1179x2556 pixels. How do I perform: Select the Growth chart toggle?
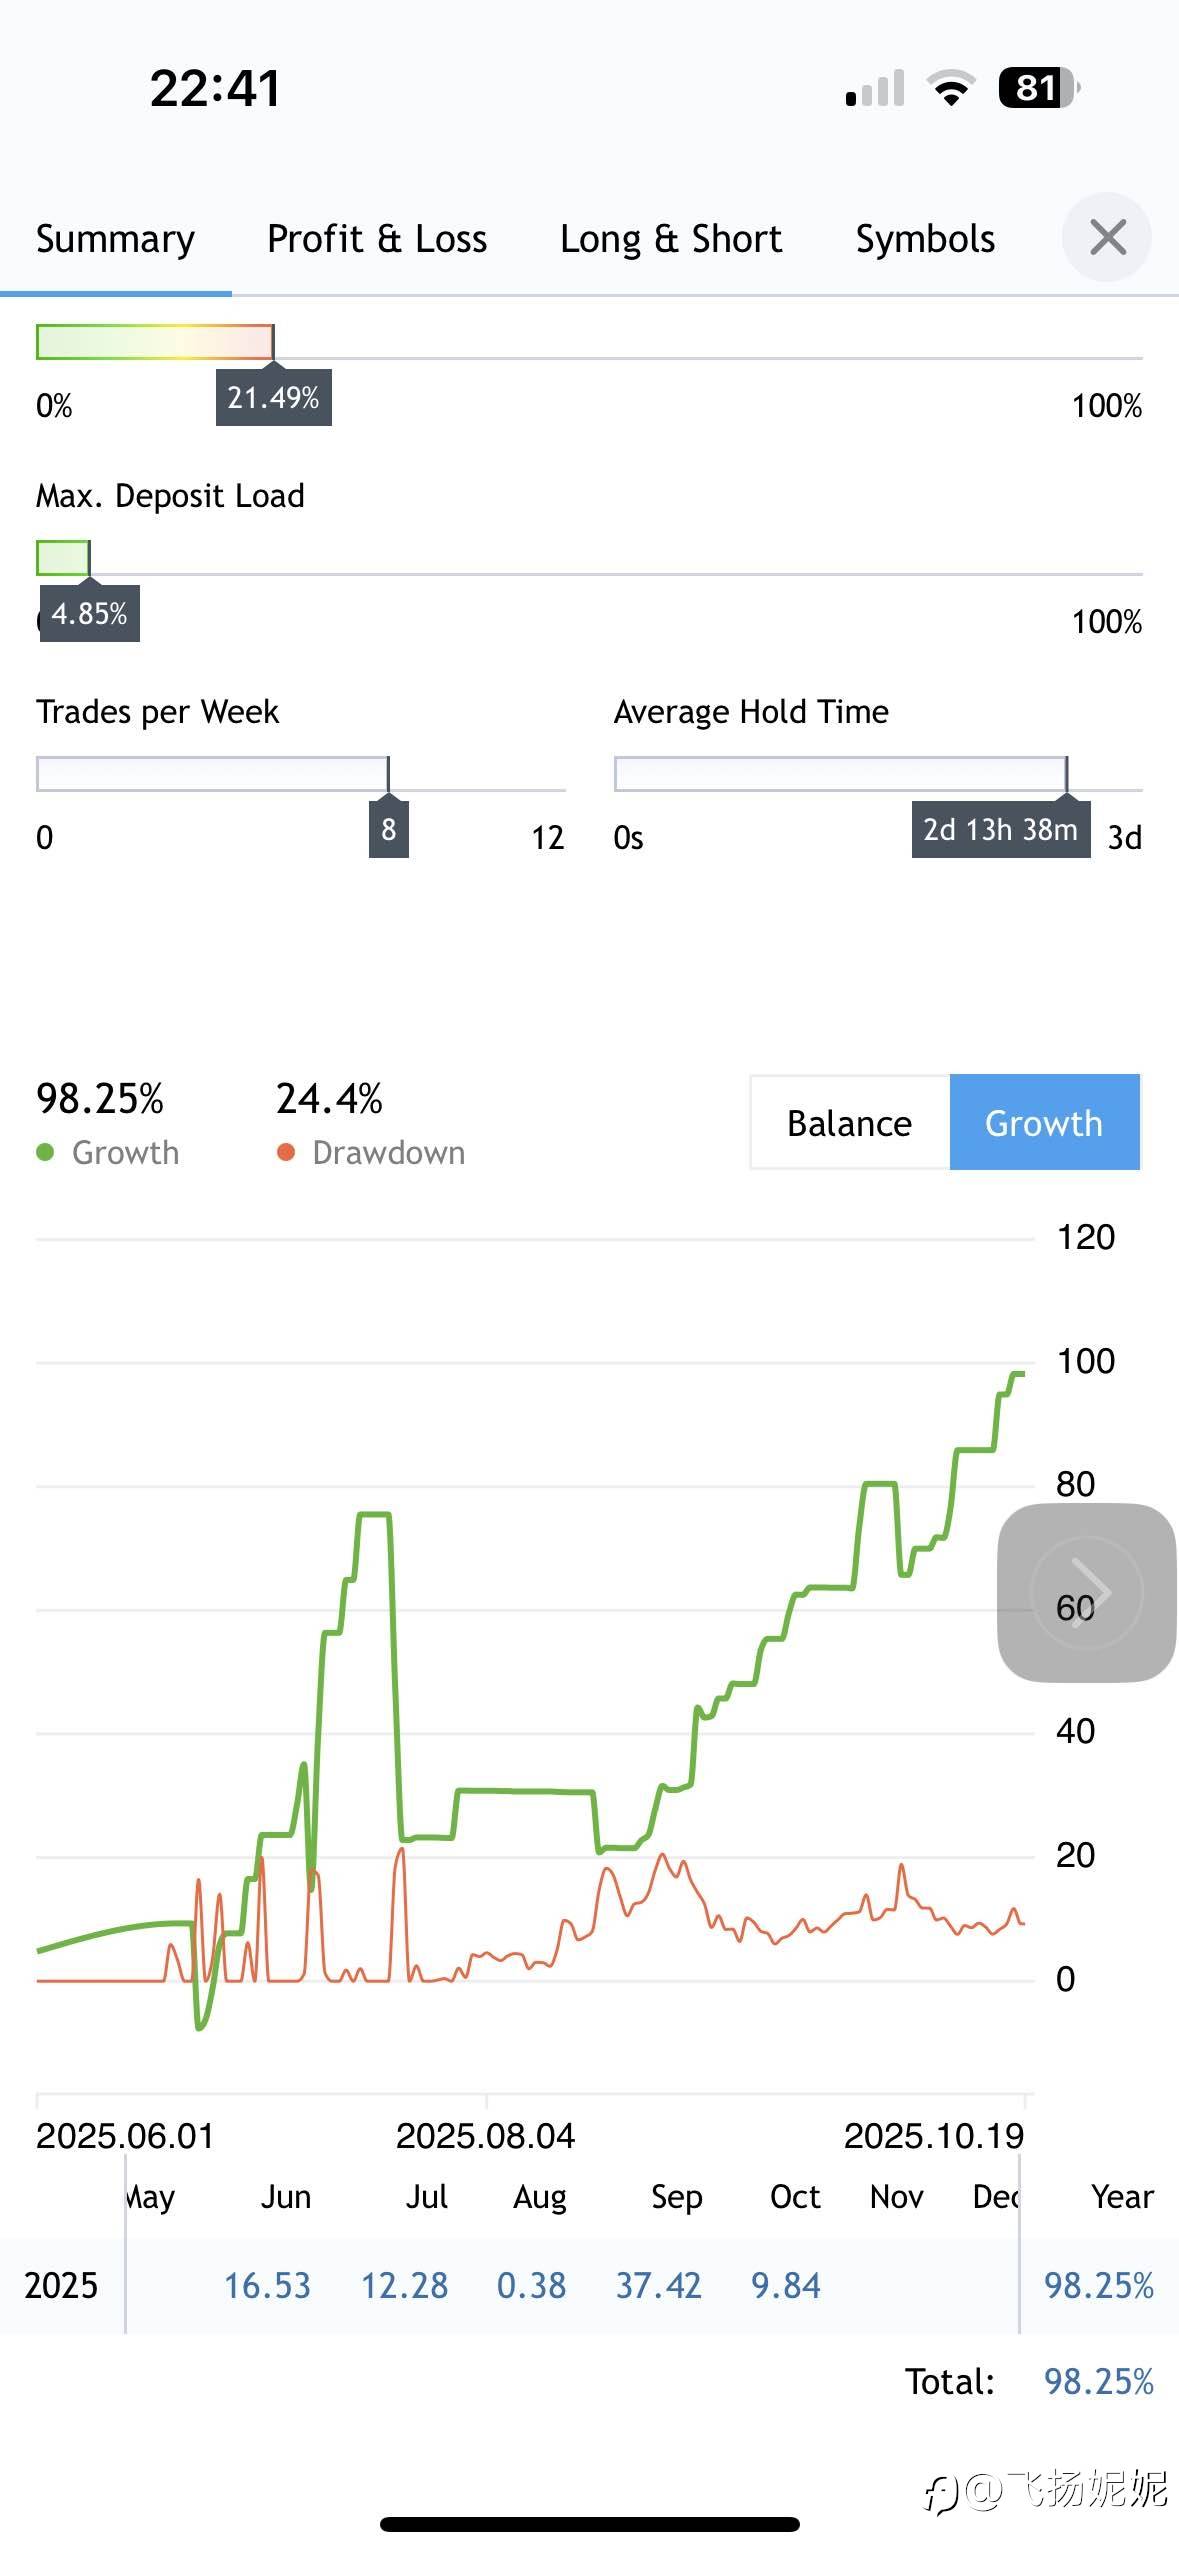click(1044, 1123)
